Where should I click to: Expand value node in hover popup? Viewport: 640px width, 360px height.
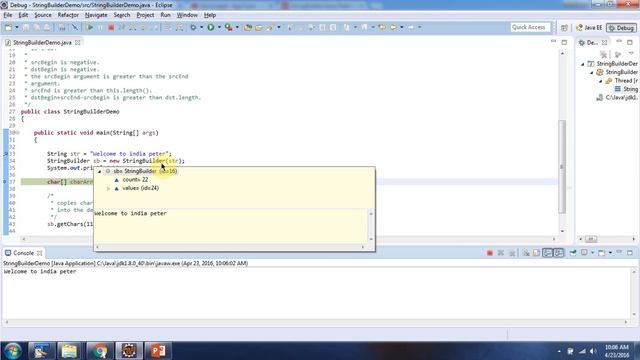tap(108, 189)
